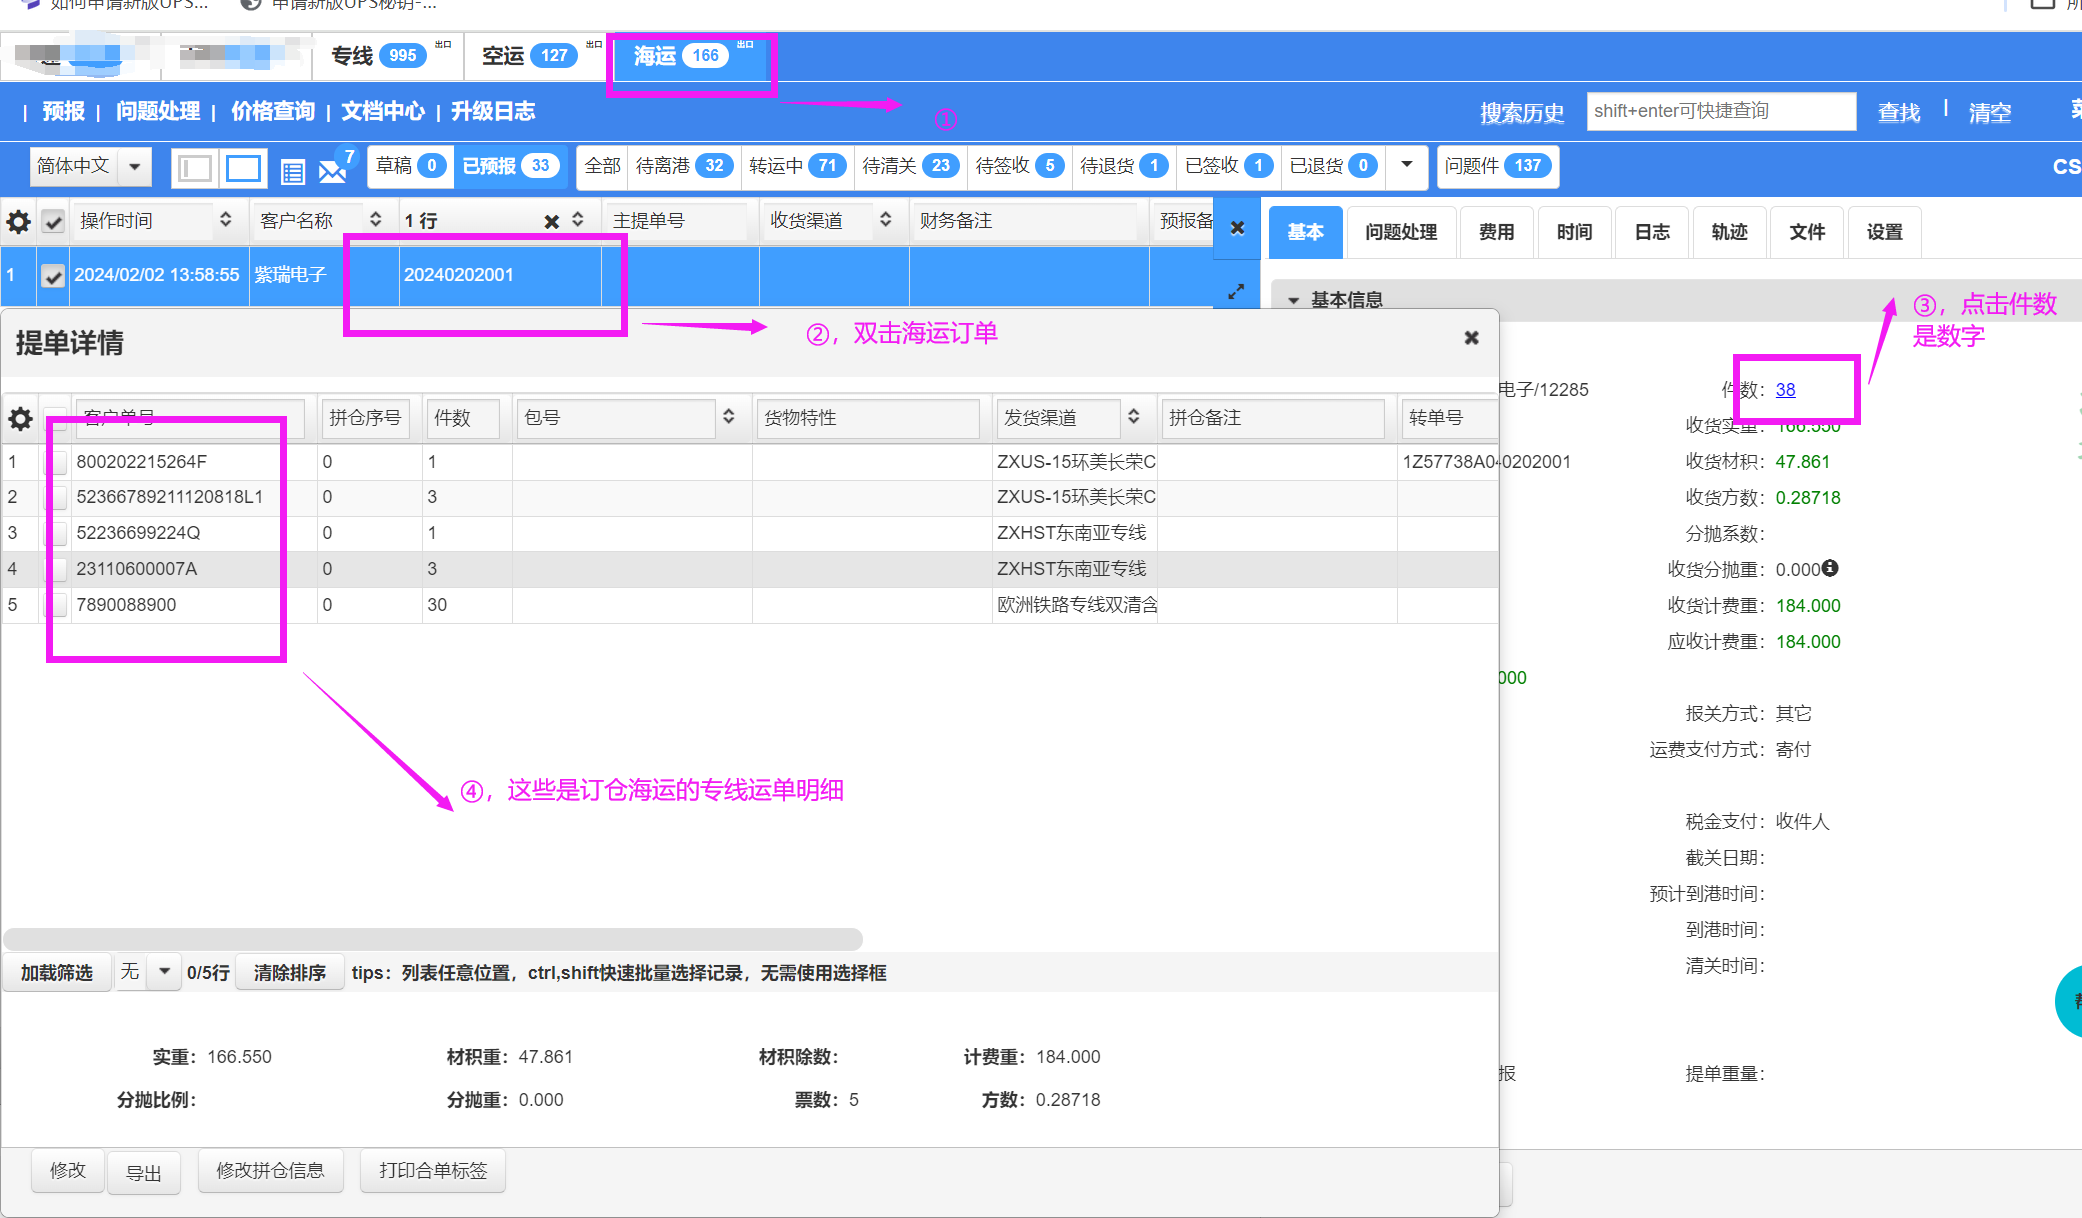
Task: Expand the status filter overflow dropdown arrow
Action: pos(1407,165)
